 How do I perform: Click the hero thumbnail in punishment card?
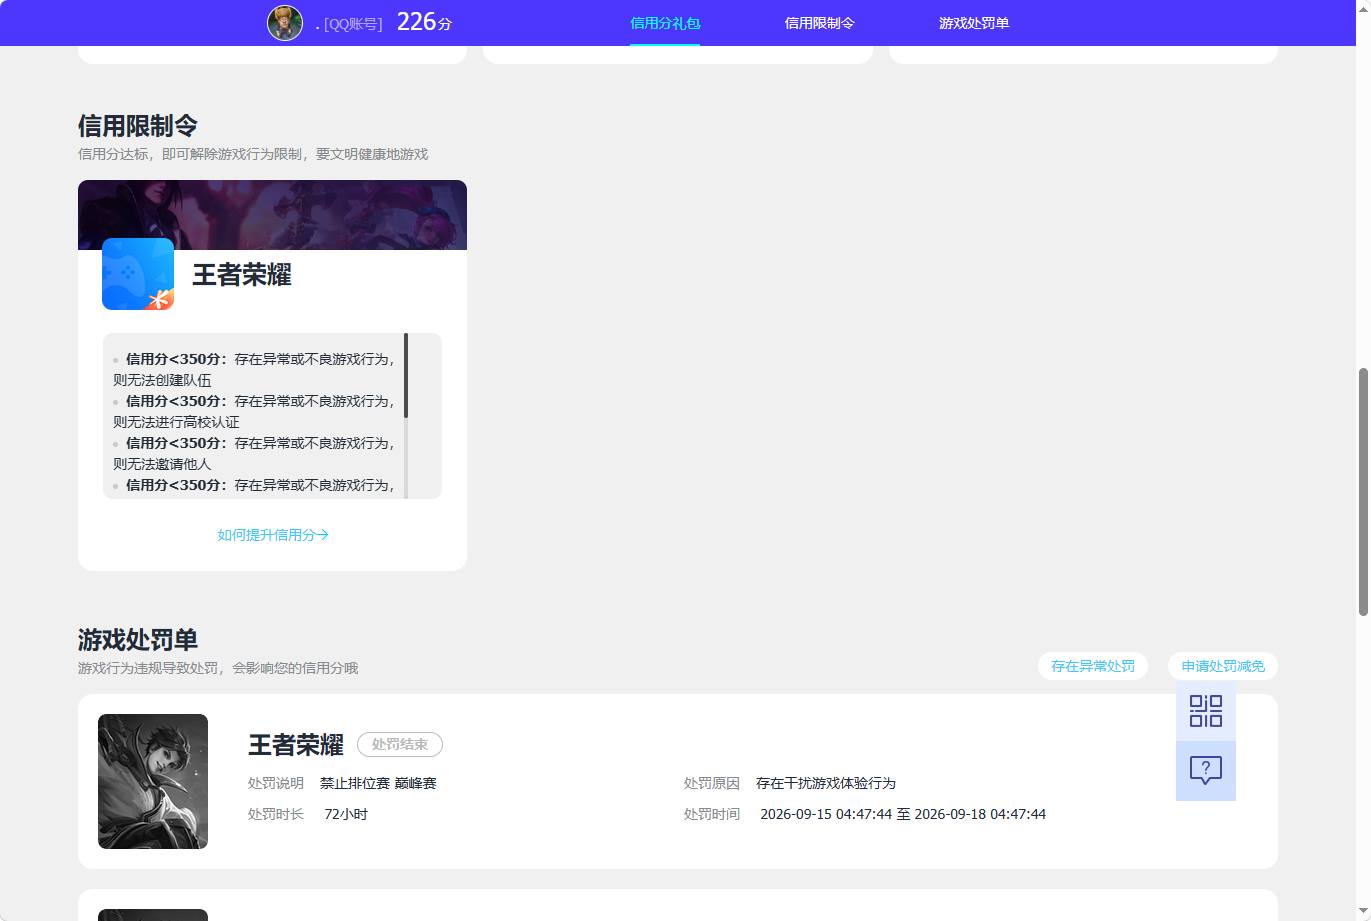pyautogui.click(x=153, y=781)
